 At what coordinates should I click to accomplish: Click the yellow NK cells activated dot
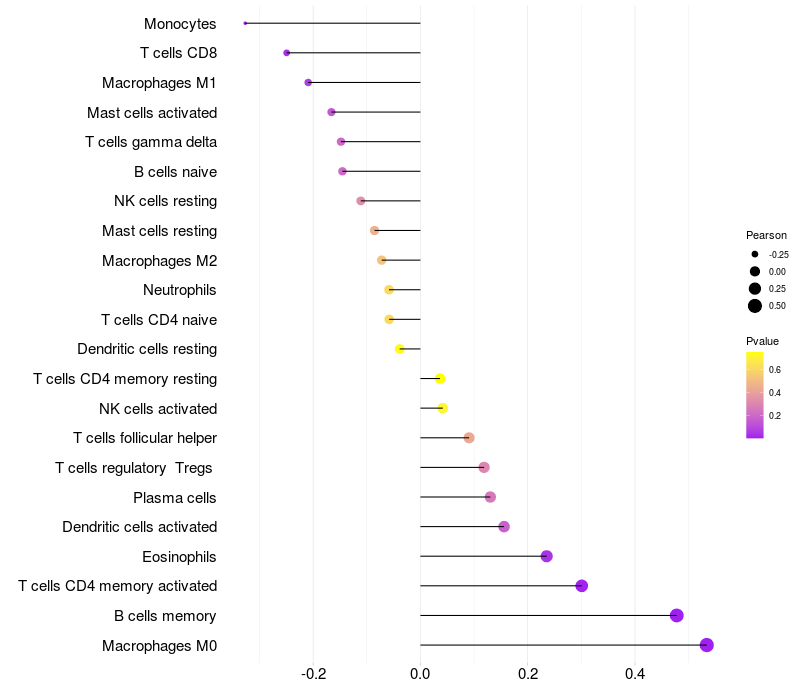tap(443, 408)
